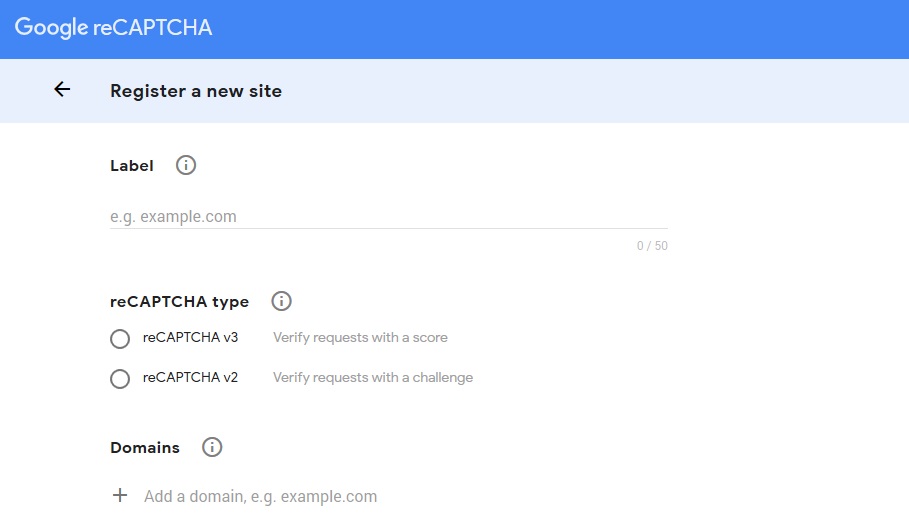Click the reCAPTCHA type section heading
This screenshot has height=522, width=909.
[179, 302]
